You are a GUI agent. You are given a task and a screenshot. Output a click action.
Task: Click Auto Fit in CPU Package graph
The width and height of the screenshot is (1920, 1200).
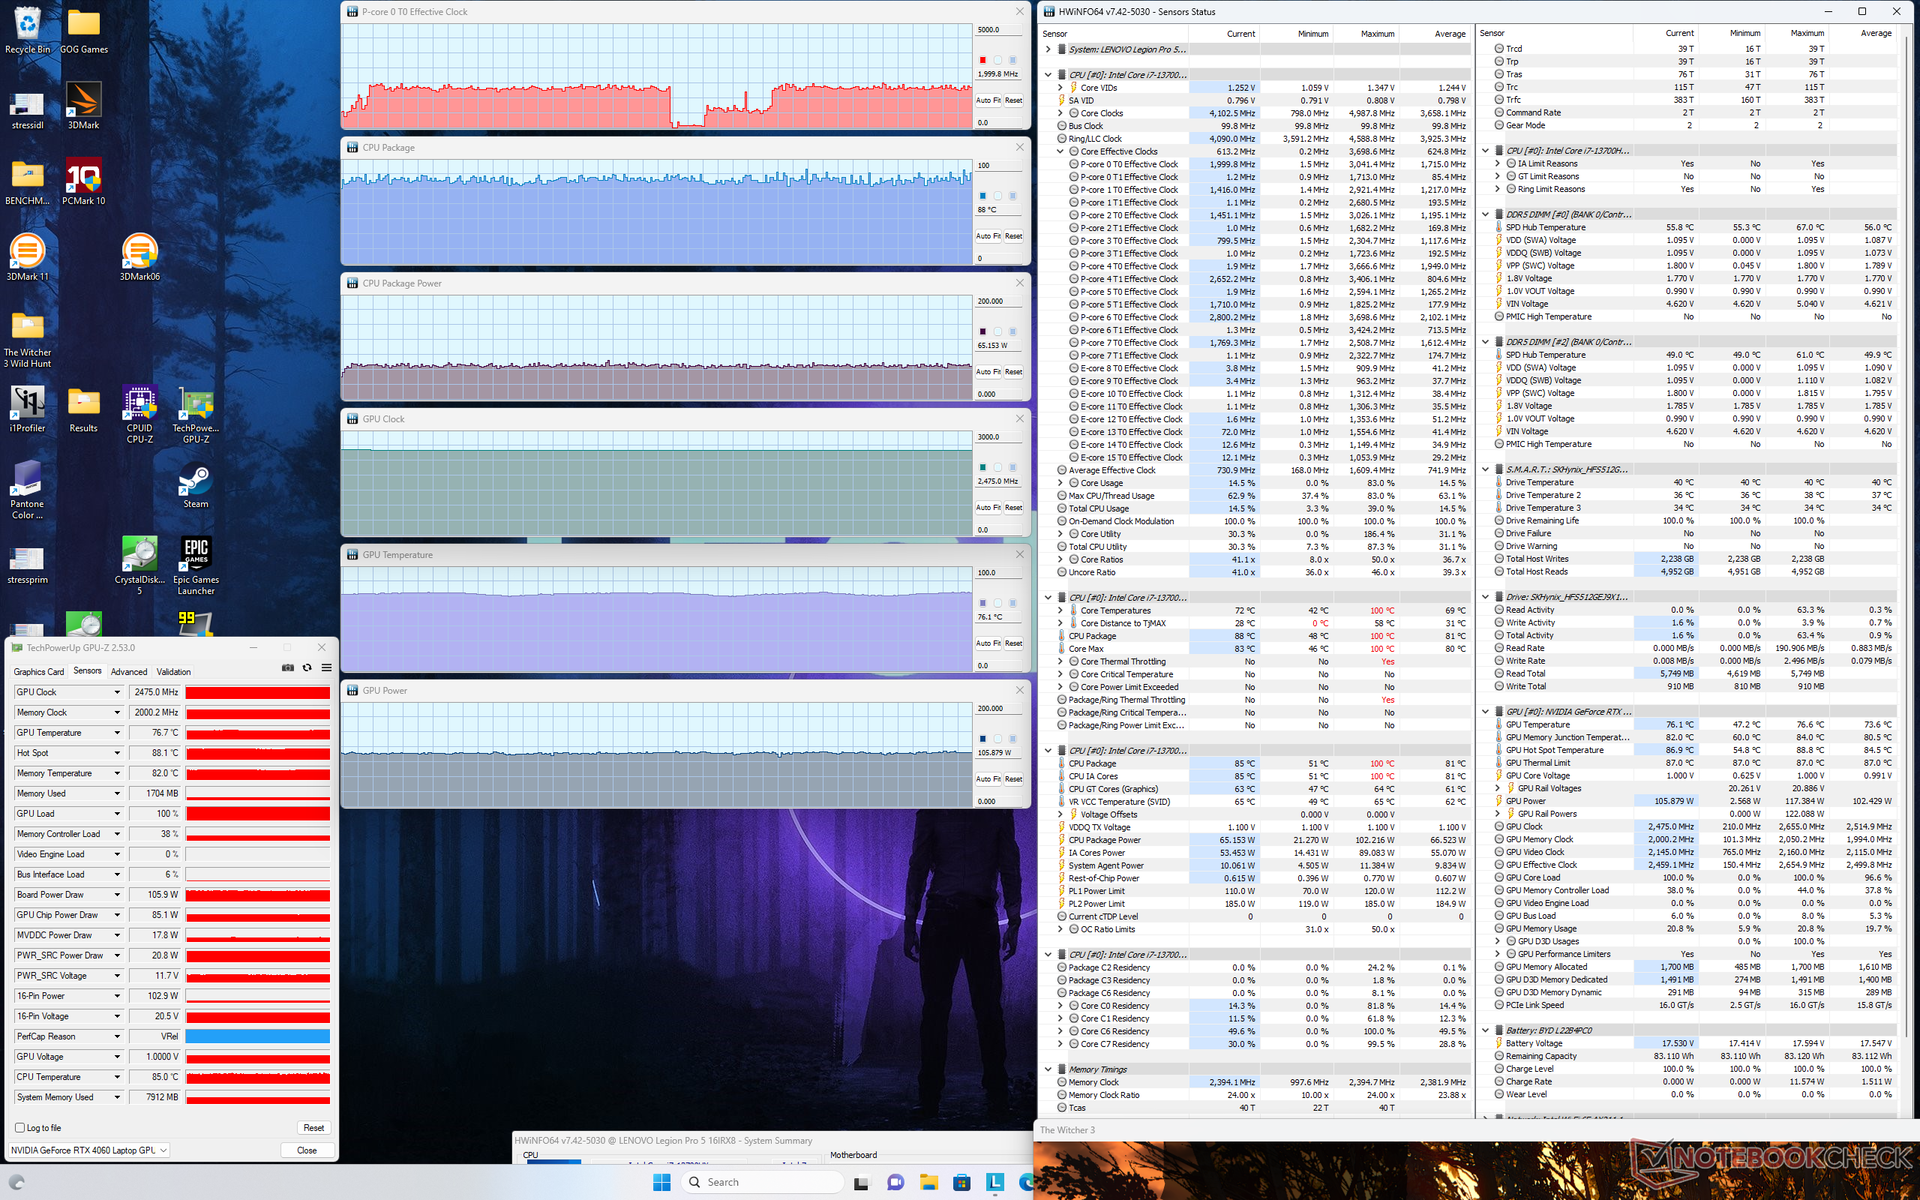tap(988, 236)
